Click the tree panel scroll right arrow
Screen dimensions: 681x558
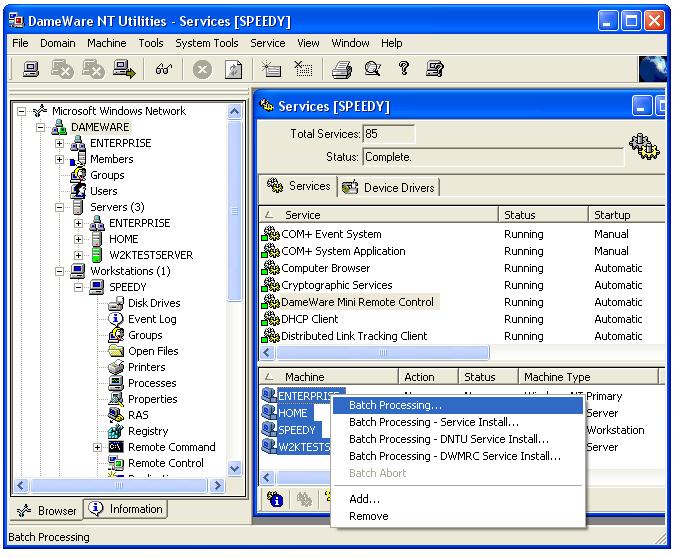pyautogui.click(x=217, y=485)
